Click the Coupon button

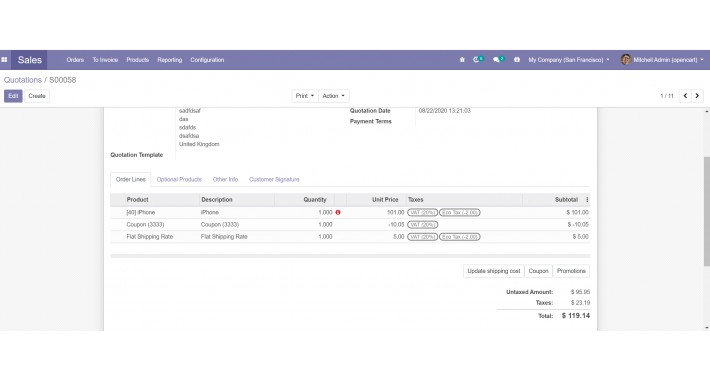pos(538,271)
